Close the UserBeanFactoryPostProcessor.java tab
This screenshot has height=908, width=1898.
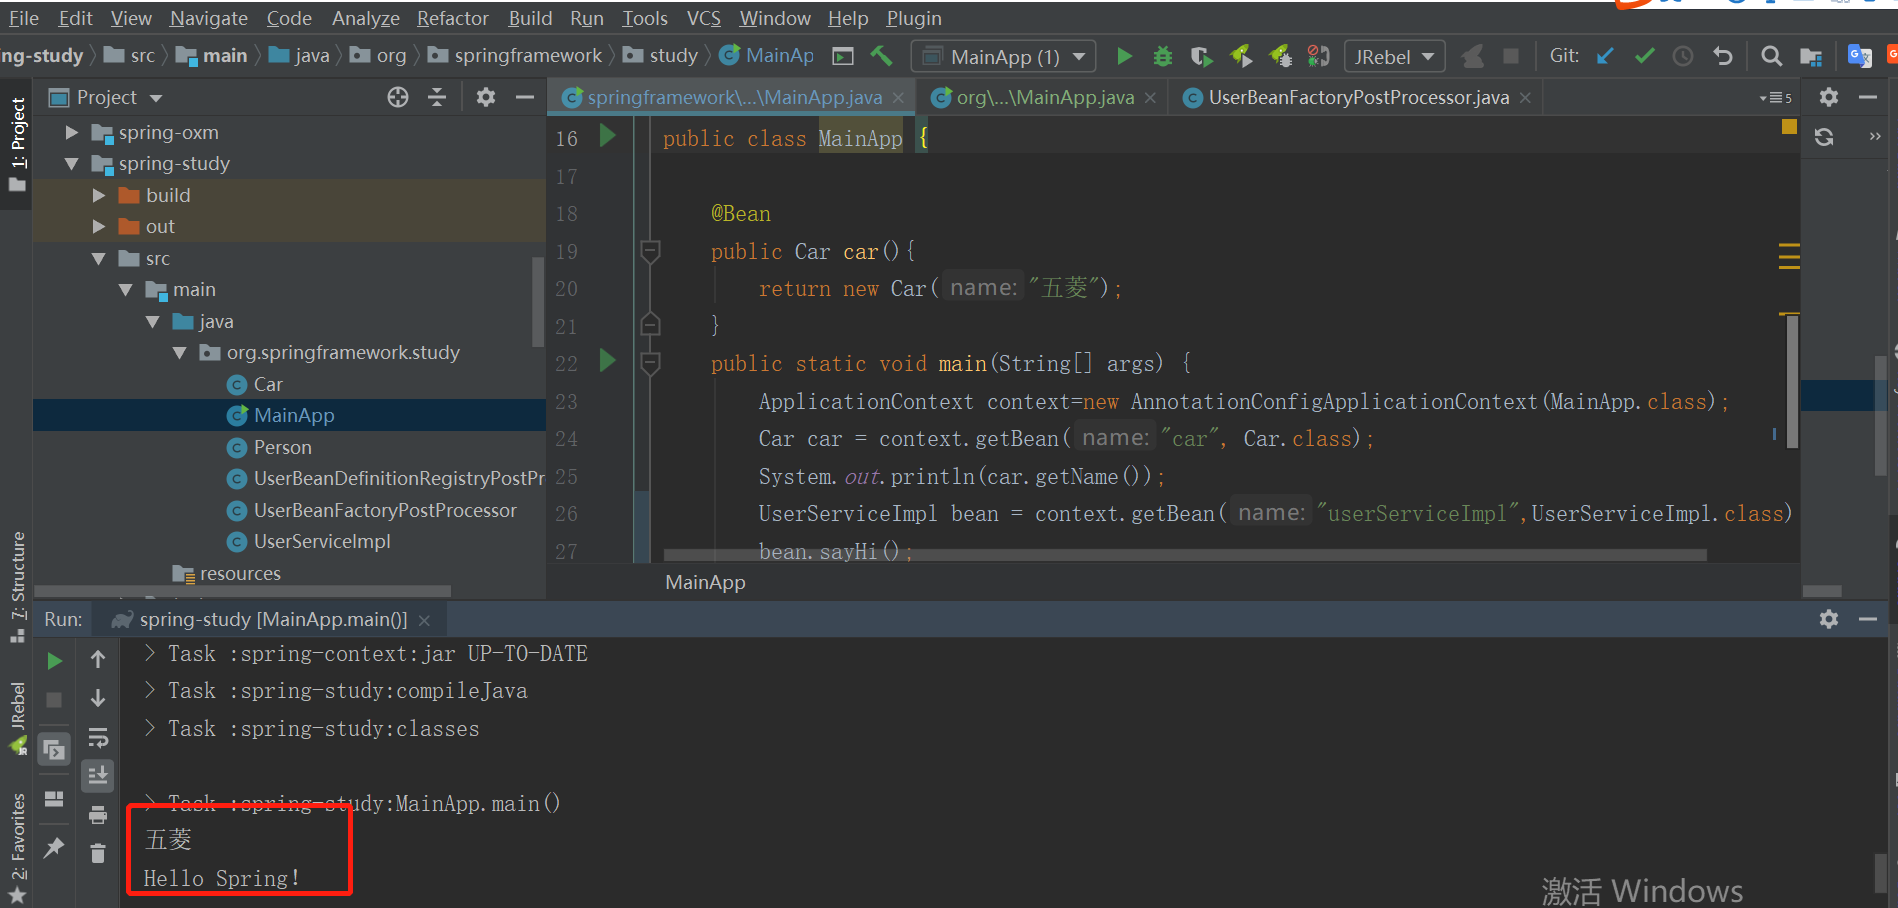1525,97
